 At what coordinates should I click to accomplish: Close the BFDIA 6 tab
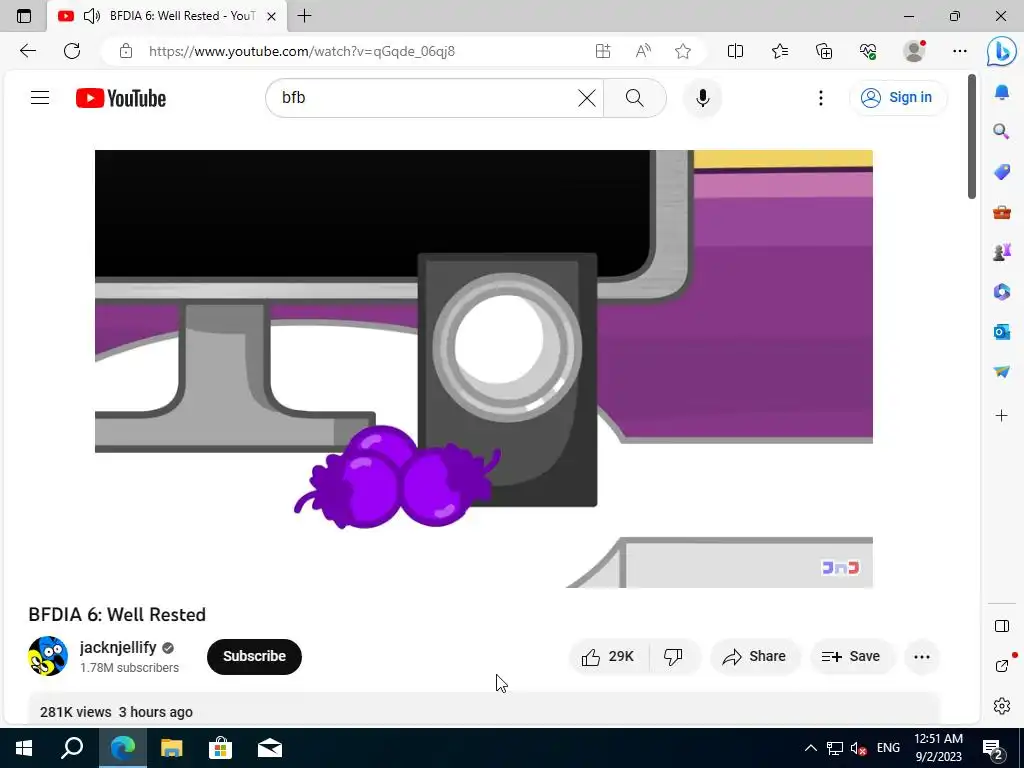pyautogui.click(x=272, y=16)
